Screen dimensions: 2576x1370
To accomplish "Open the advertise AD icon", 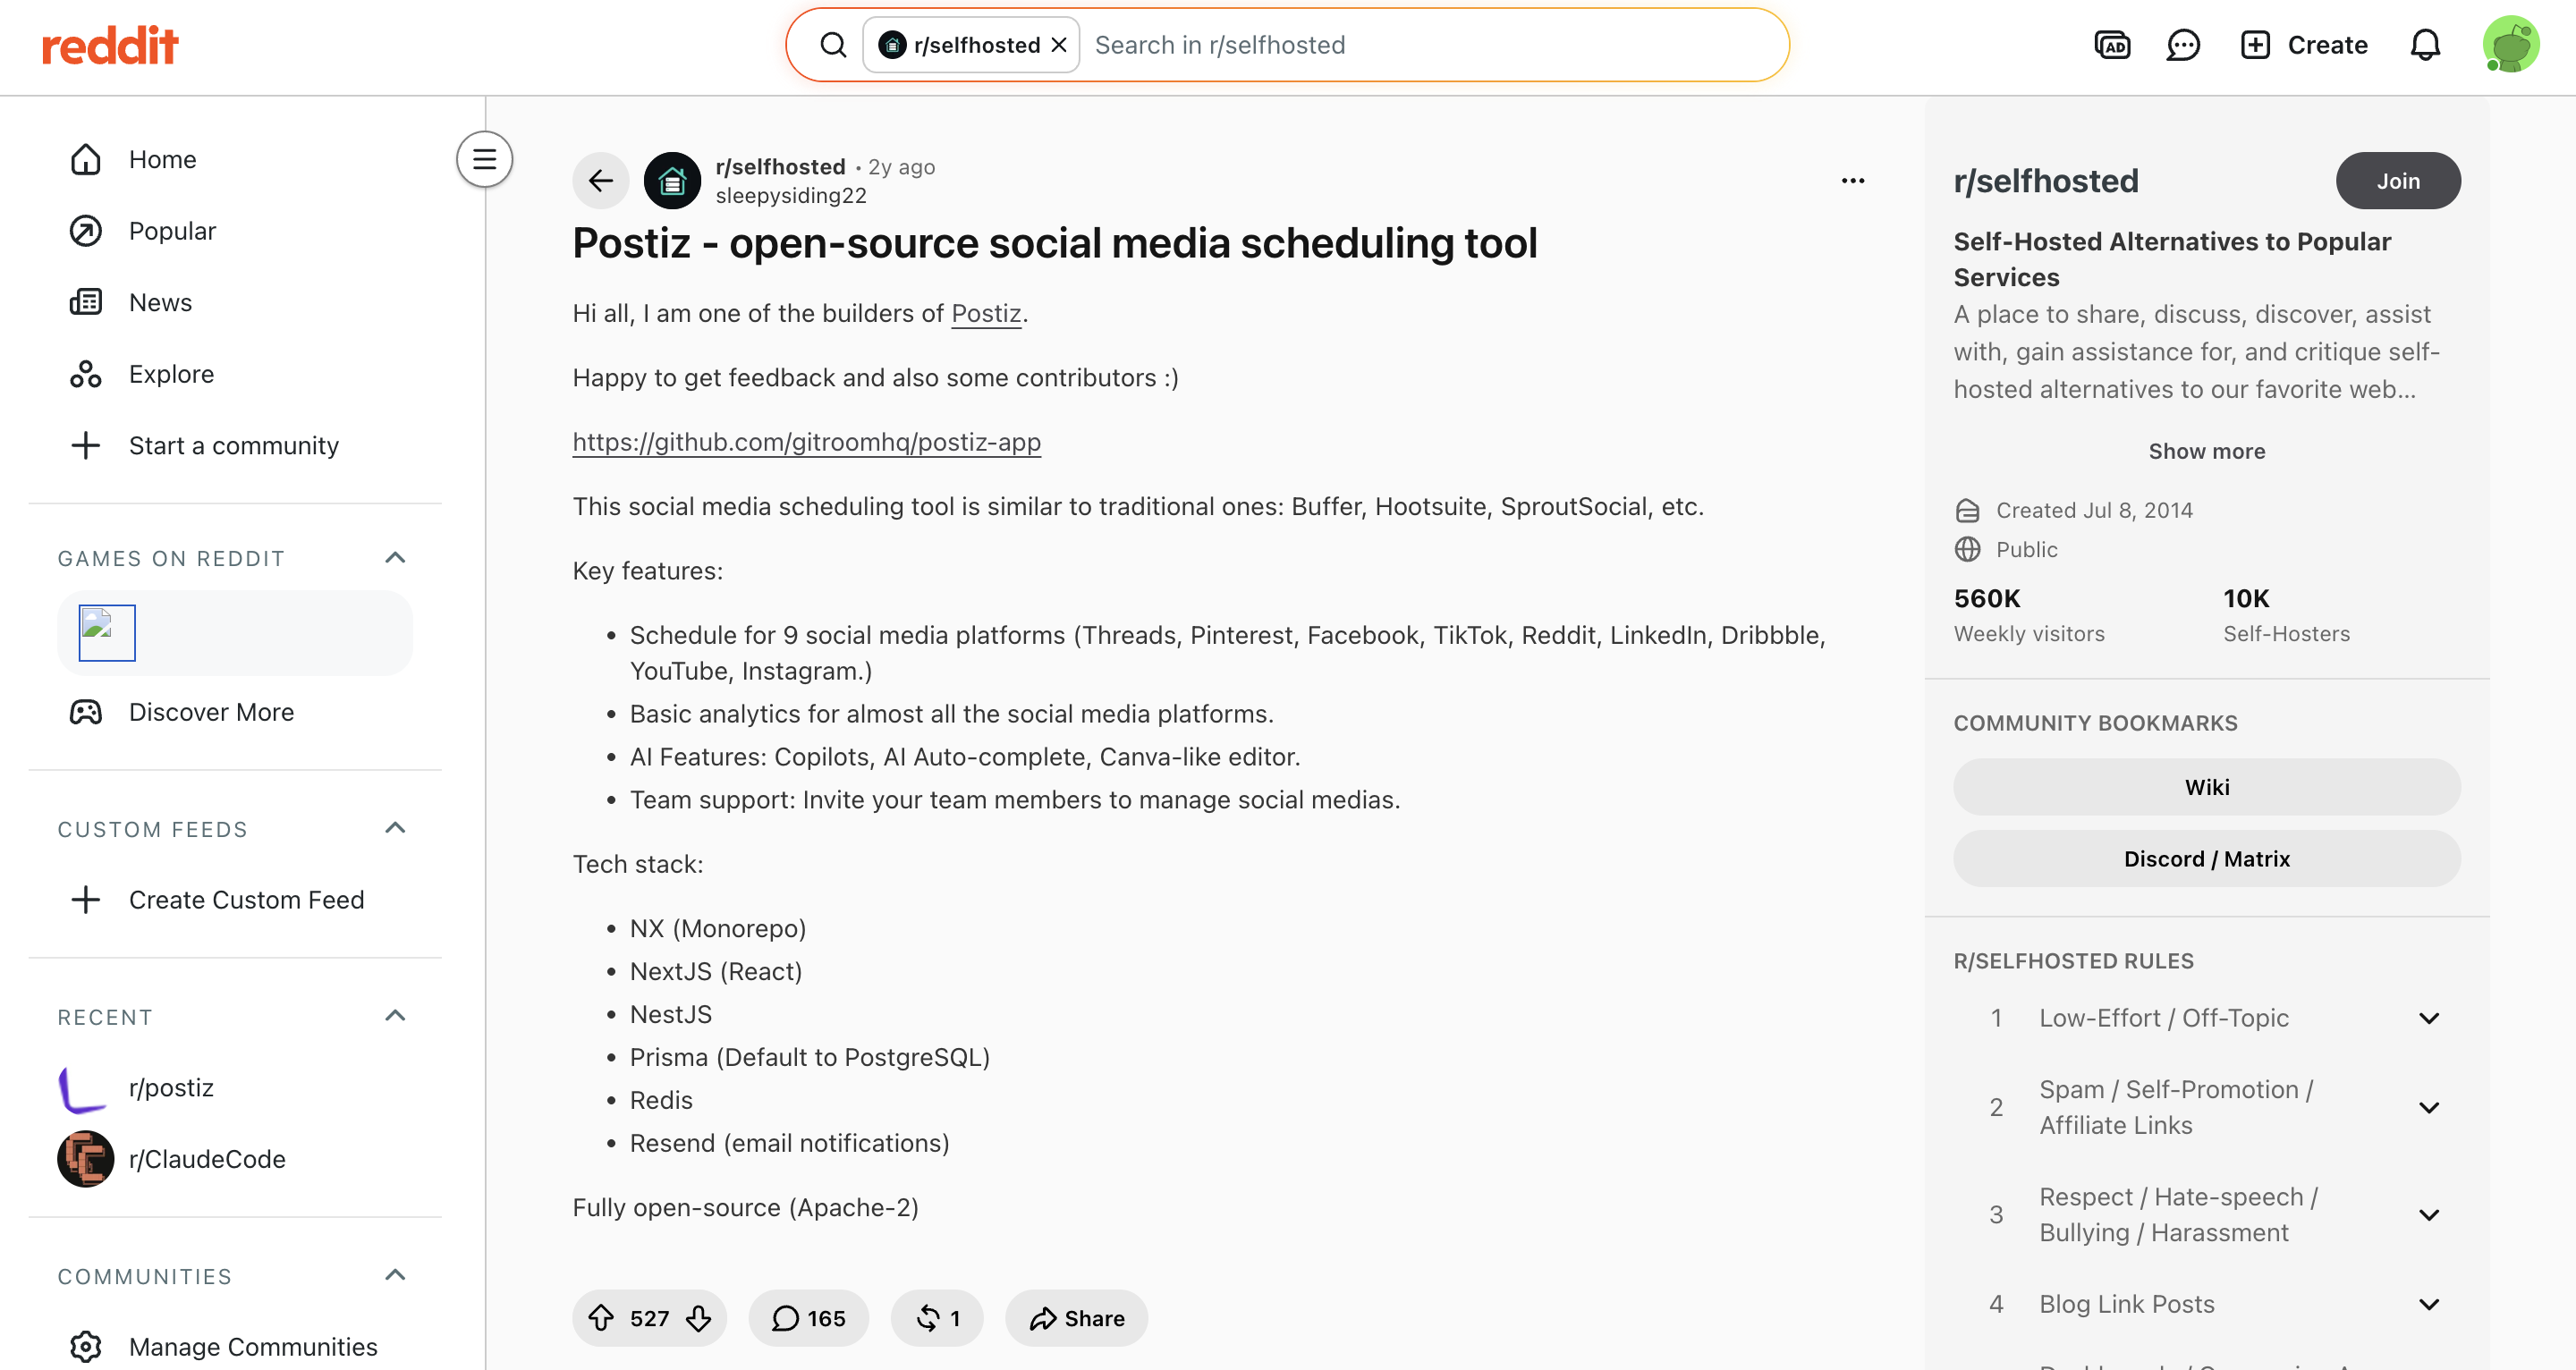I will 2112,45.
